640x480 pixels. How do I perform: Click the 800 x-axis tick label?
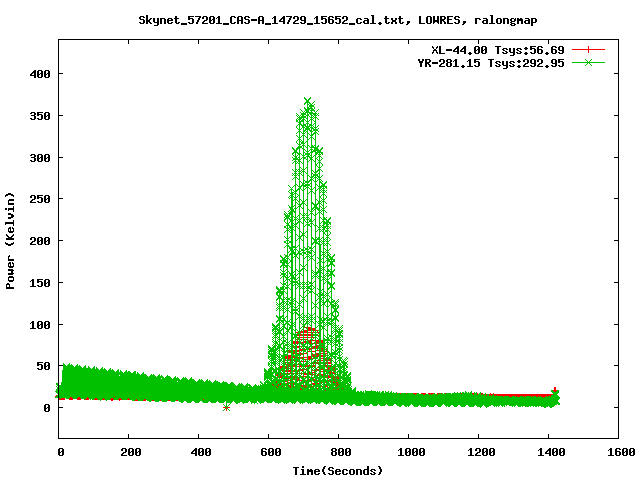[341, 452]
